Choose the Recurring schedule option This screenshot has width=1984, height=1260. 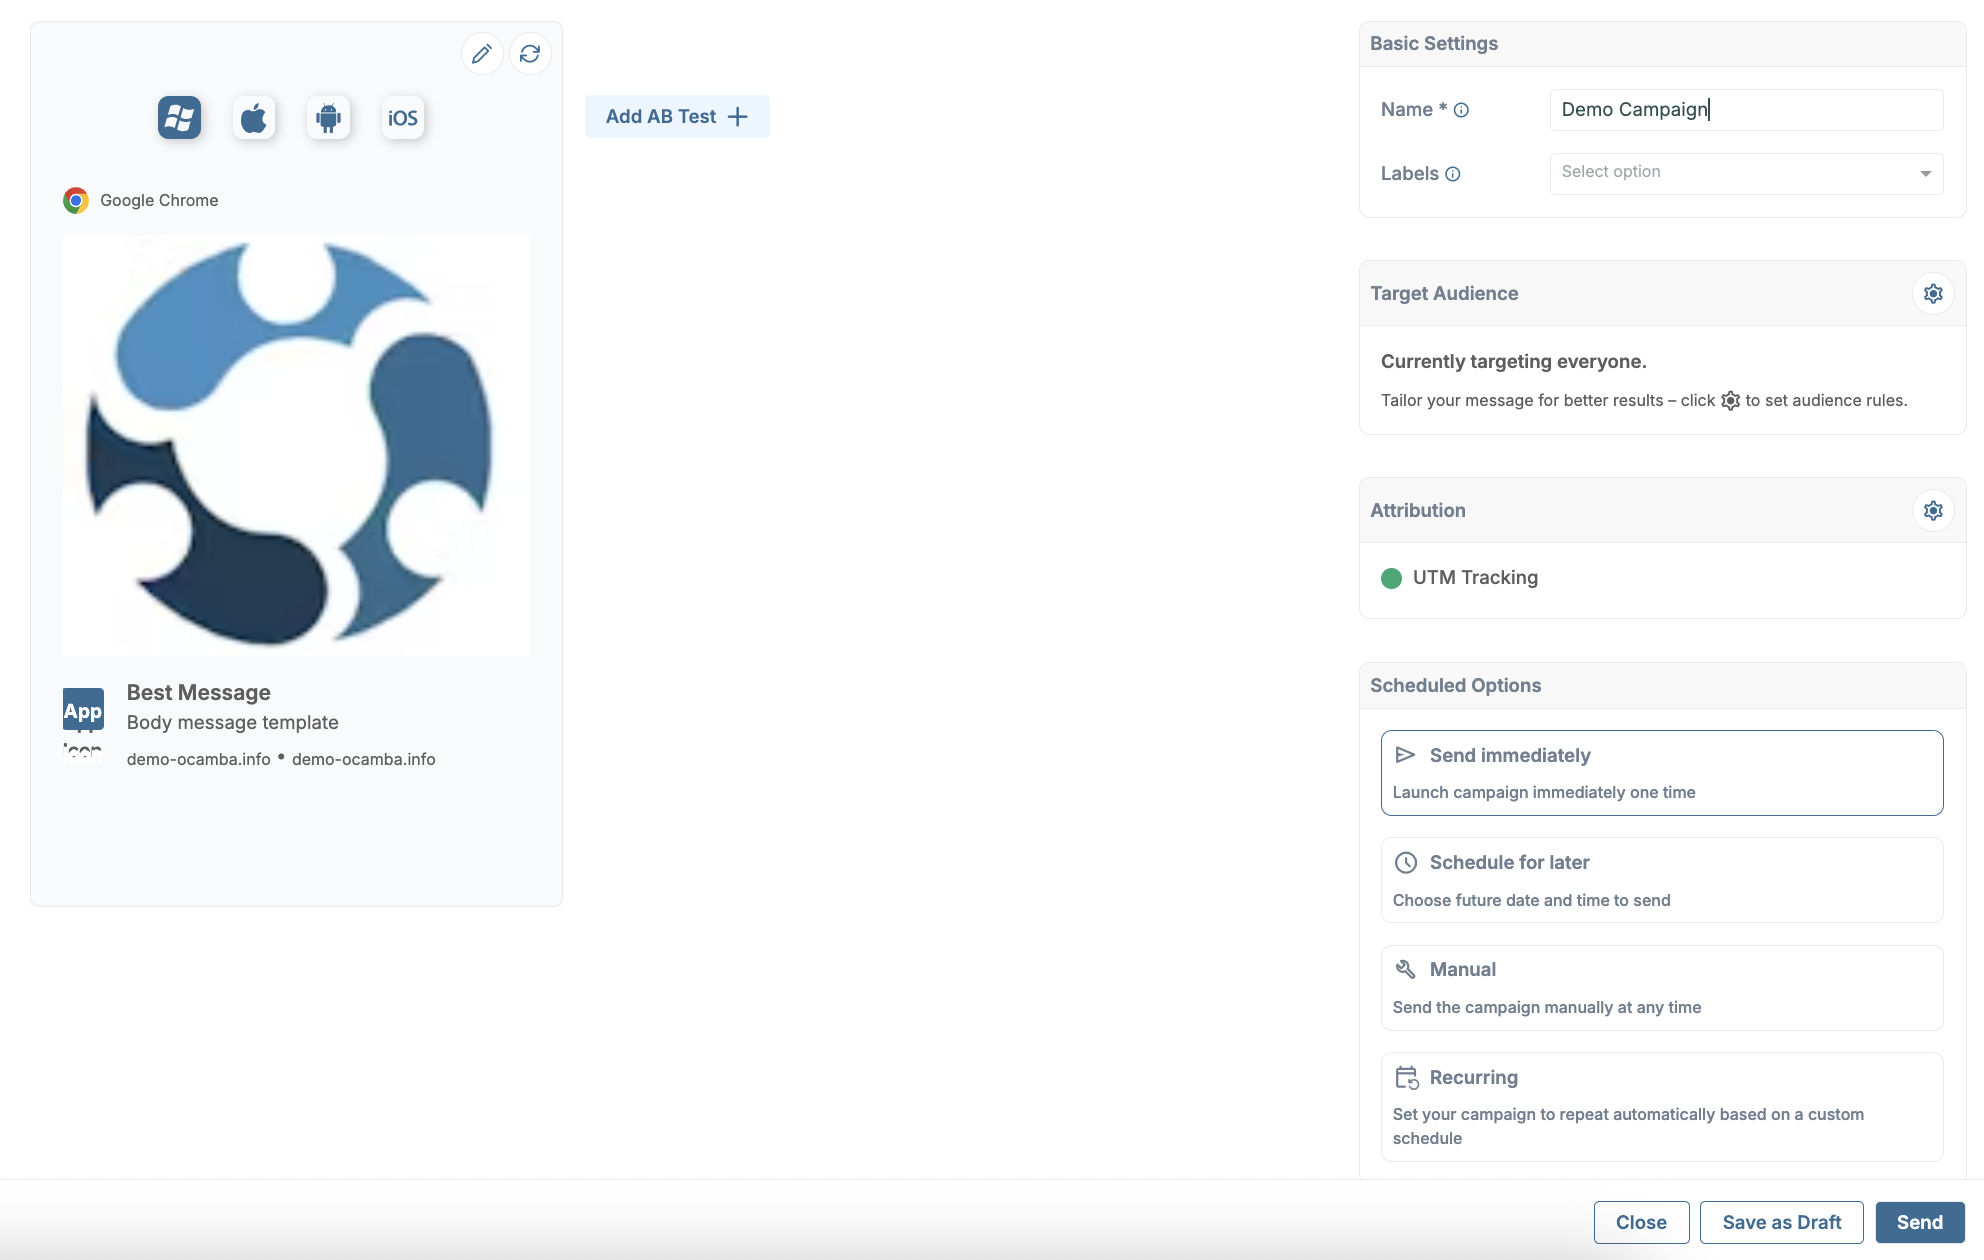tap(1661, 1106)
